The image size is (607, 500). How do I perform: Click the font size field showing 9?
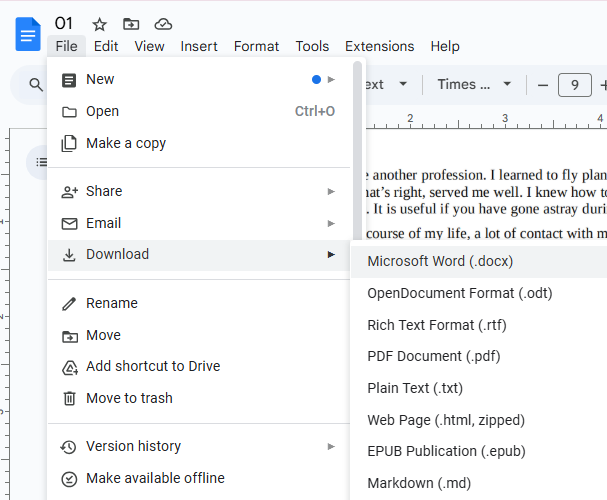pyautogui.click(x=574, y=85)
